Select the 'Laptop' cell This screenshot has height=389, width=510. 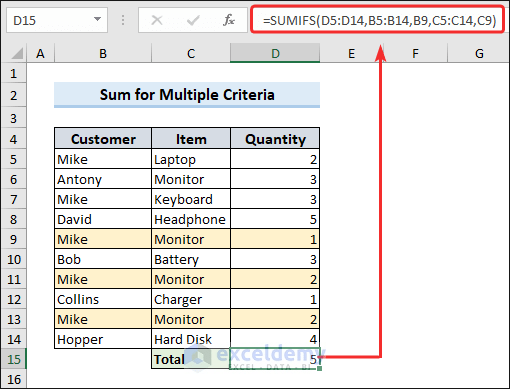[191, 159]
